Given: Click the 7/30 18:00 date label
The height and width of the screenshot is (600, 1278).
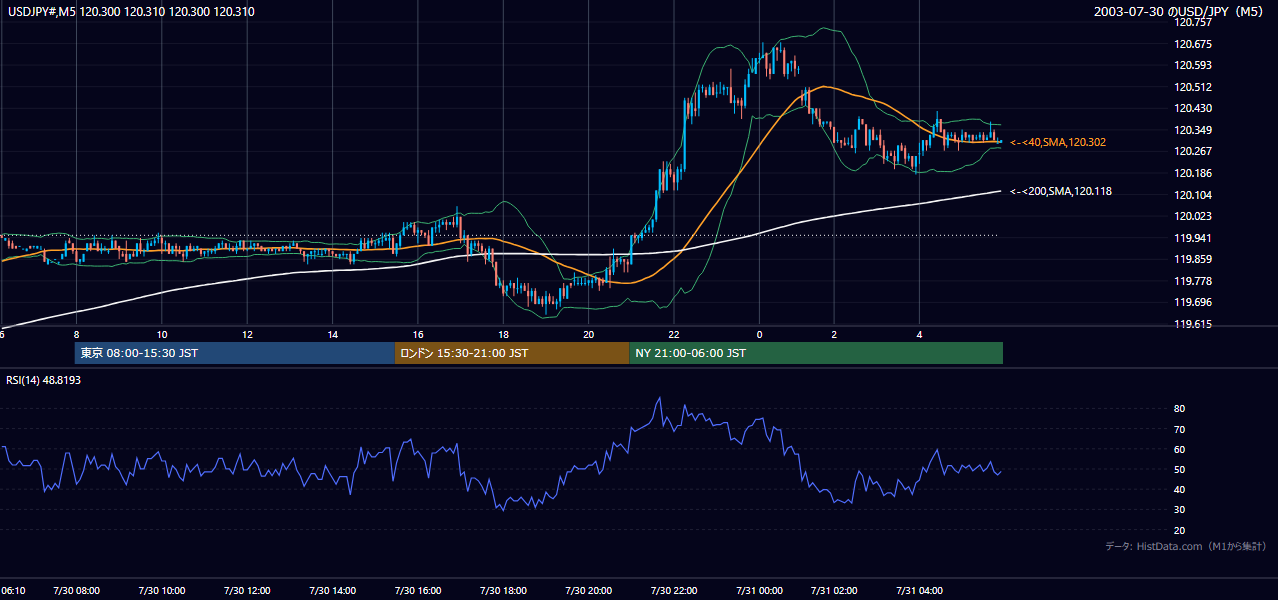Looking at the screenshot, I should pyautogui.click(x=503, y=591).
